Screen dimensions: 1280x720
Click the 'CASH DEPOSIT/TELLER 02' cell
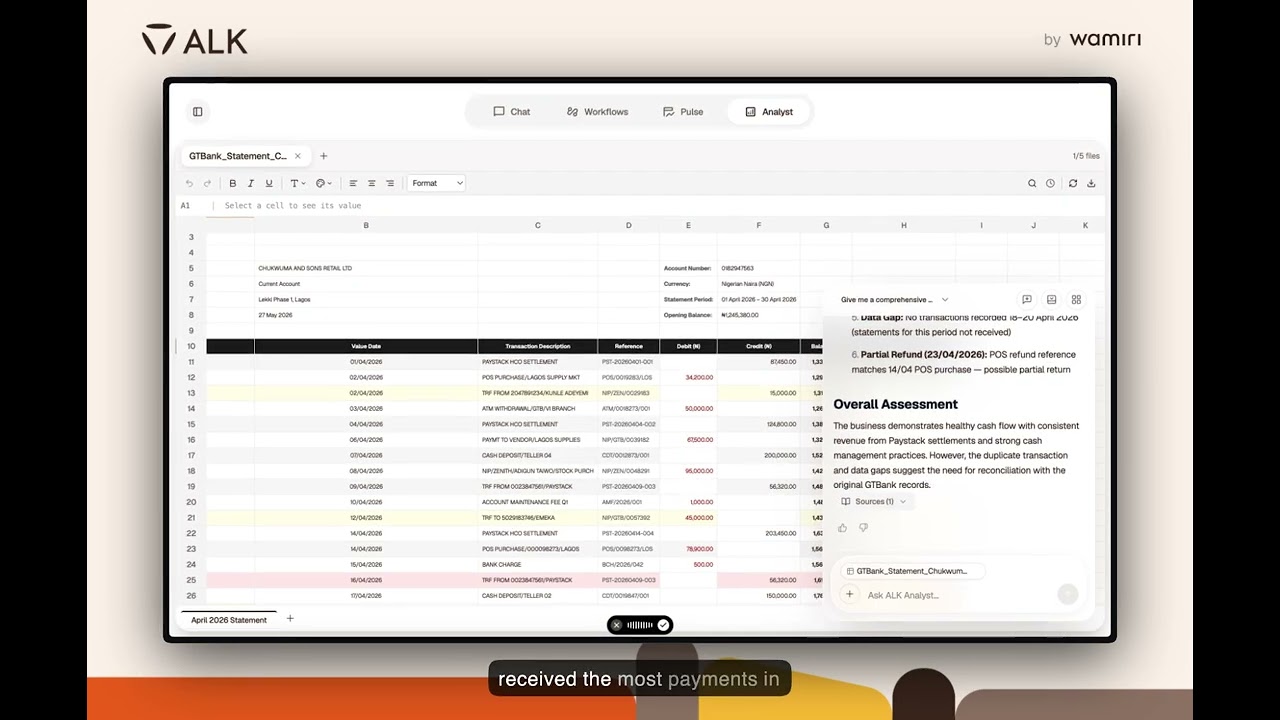(x=538, y=596)
